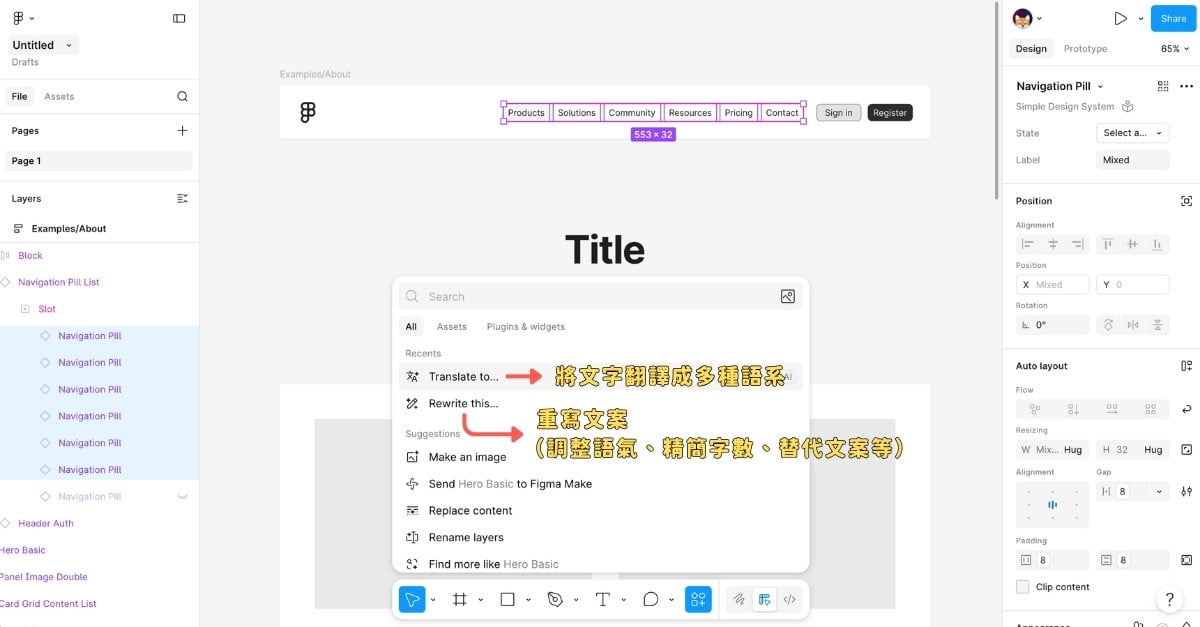Select the File tab in left panel
1200x627 pixels.
[19, 96]
